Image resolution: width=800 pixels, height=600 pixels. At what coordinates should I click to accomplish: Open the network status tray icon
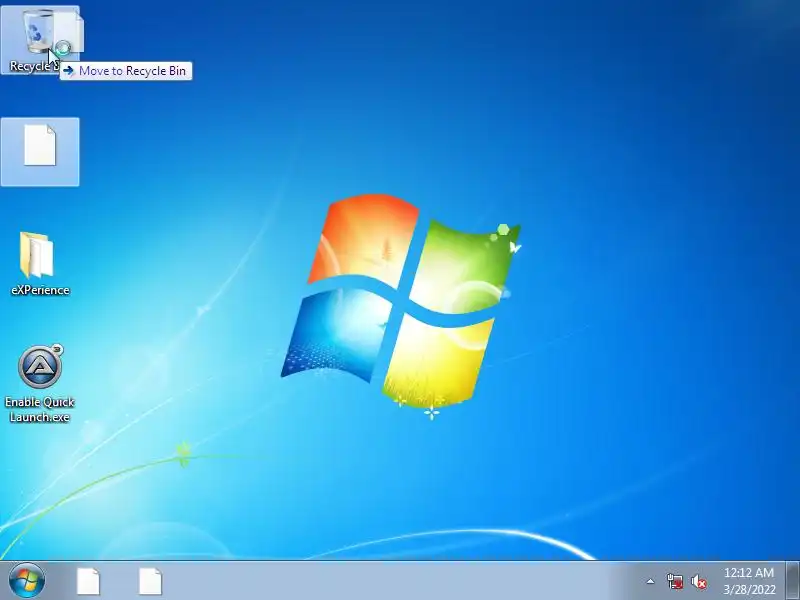click(x=674, y=581)
